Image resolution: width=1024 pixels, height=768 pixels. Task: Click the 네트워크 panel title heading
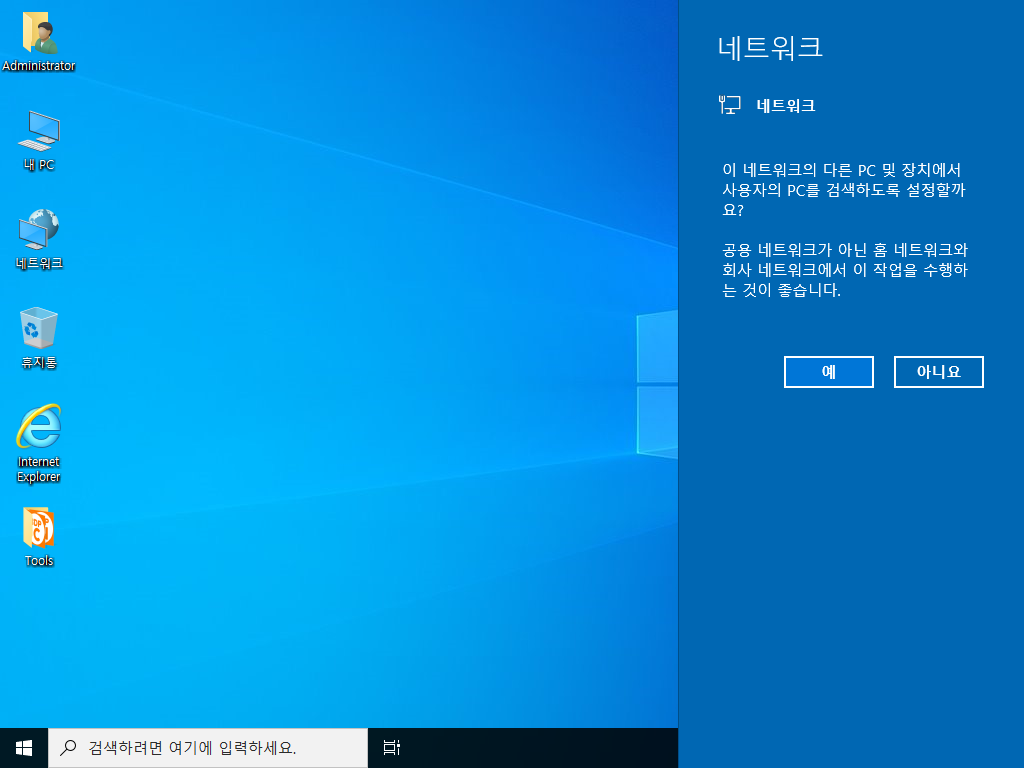click(x=770, y=48)
